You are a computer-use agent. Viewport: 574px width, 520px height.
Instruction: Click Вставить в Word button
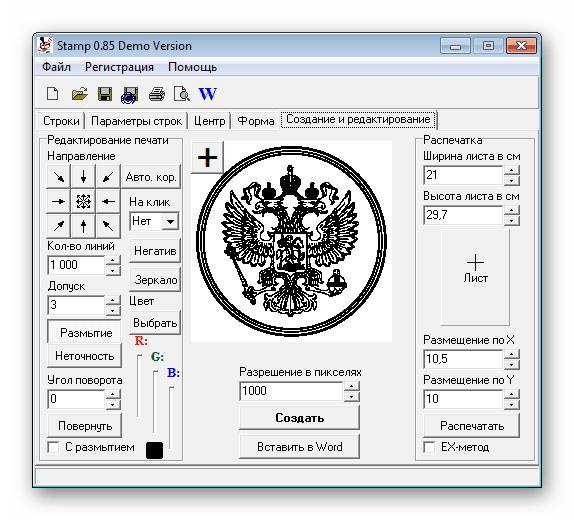pyautogui.click(x=299, y=447)
